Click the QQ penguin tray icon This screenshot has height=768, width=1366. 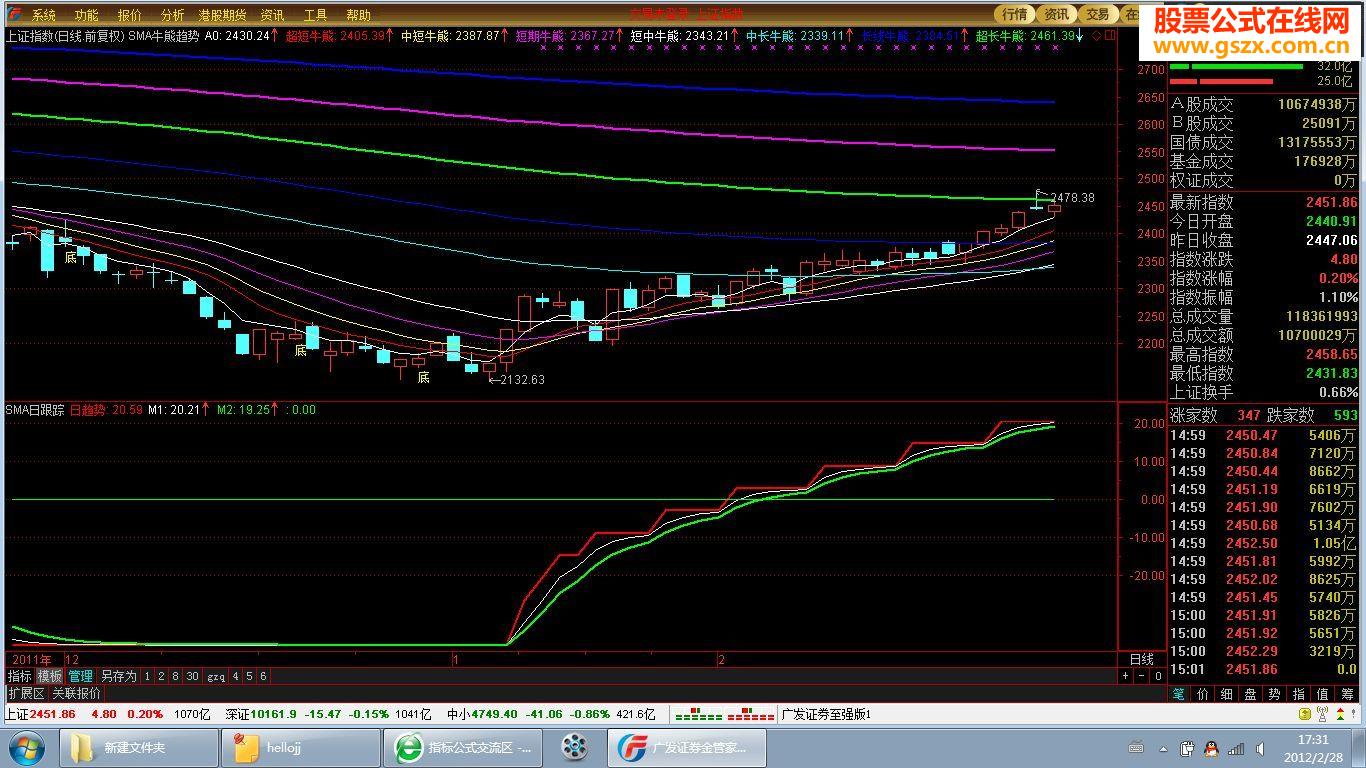[x=1211, y=748]
